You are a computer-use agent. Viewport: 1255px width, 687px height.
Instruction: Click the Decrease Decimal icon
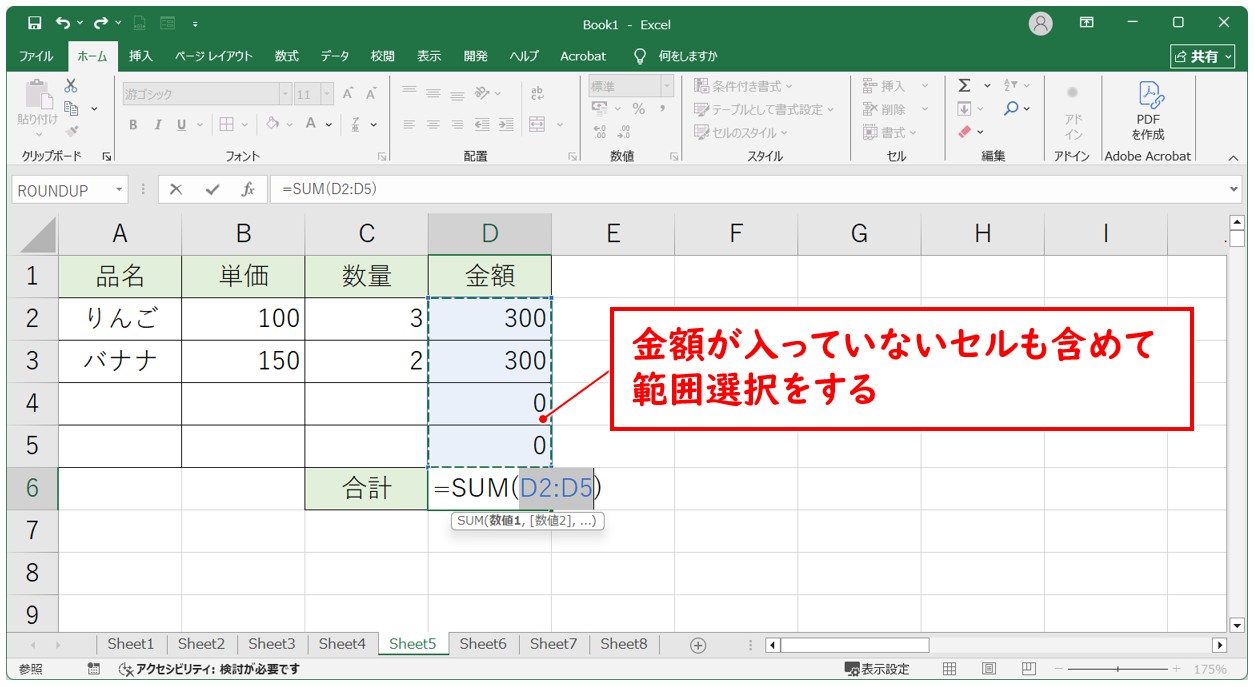pyautogui.click(x=624, y=131)
